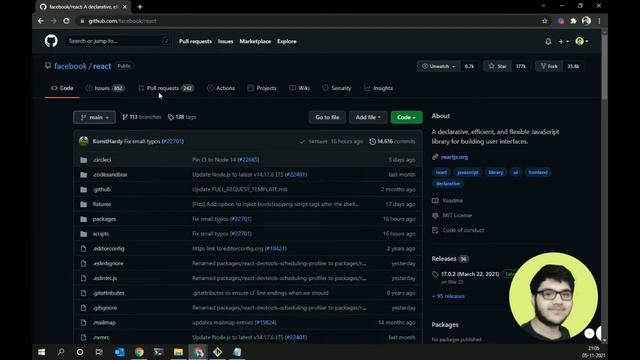The image size is (640, 360).
Task: Go to Issues in top navigation
Action: pyautogui.click(x=225, y=41)
